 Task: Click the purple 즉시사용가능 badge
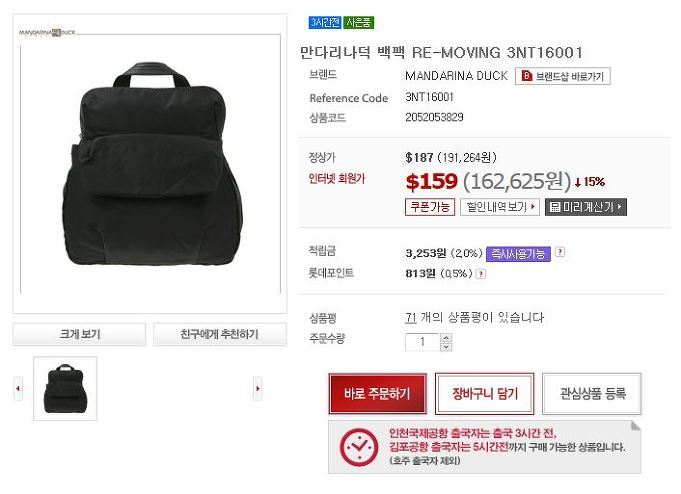[518, 254]
